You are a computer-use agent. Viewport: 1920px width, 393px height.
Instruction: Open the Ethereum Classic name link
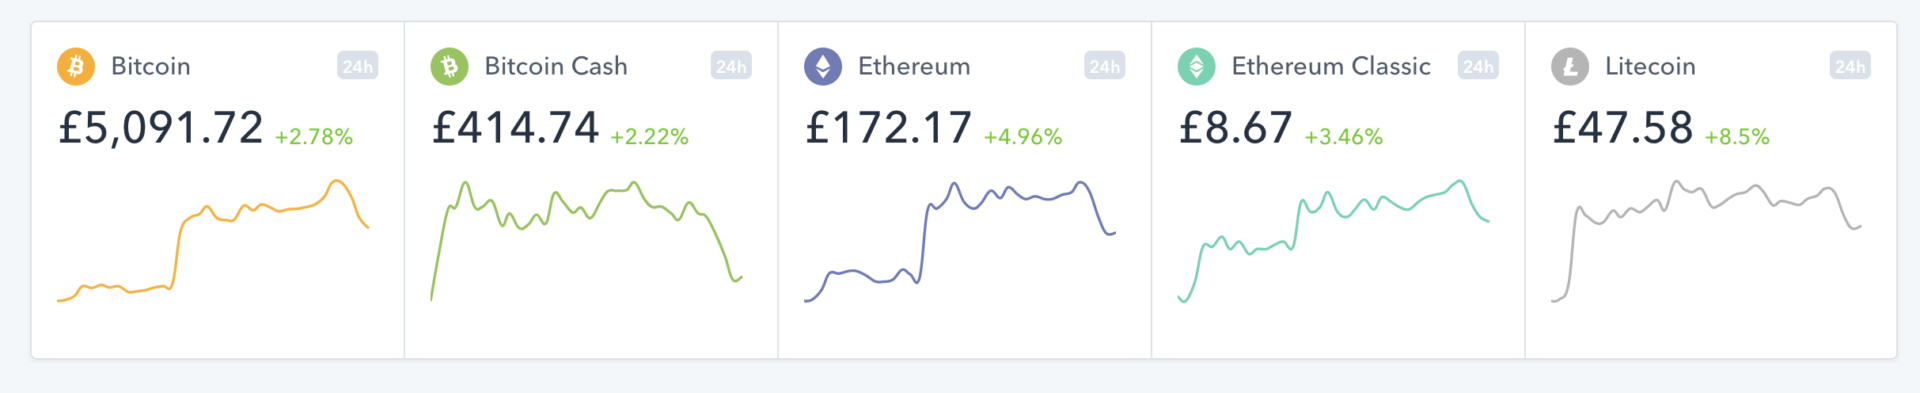click(1331, 66)
